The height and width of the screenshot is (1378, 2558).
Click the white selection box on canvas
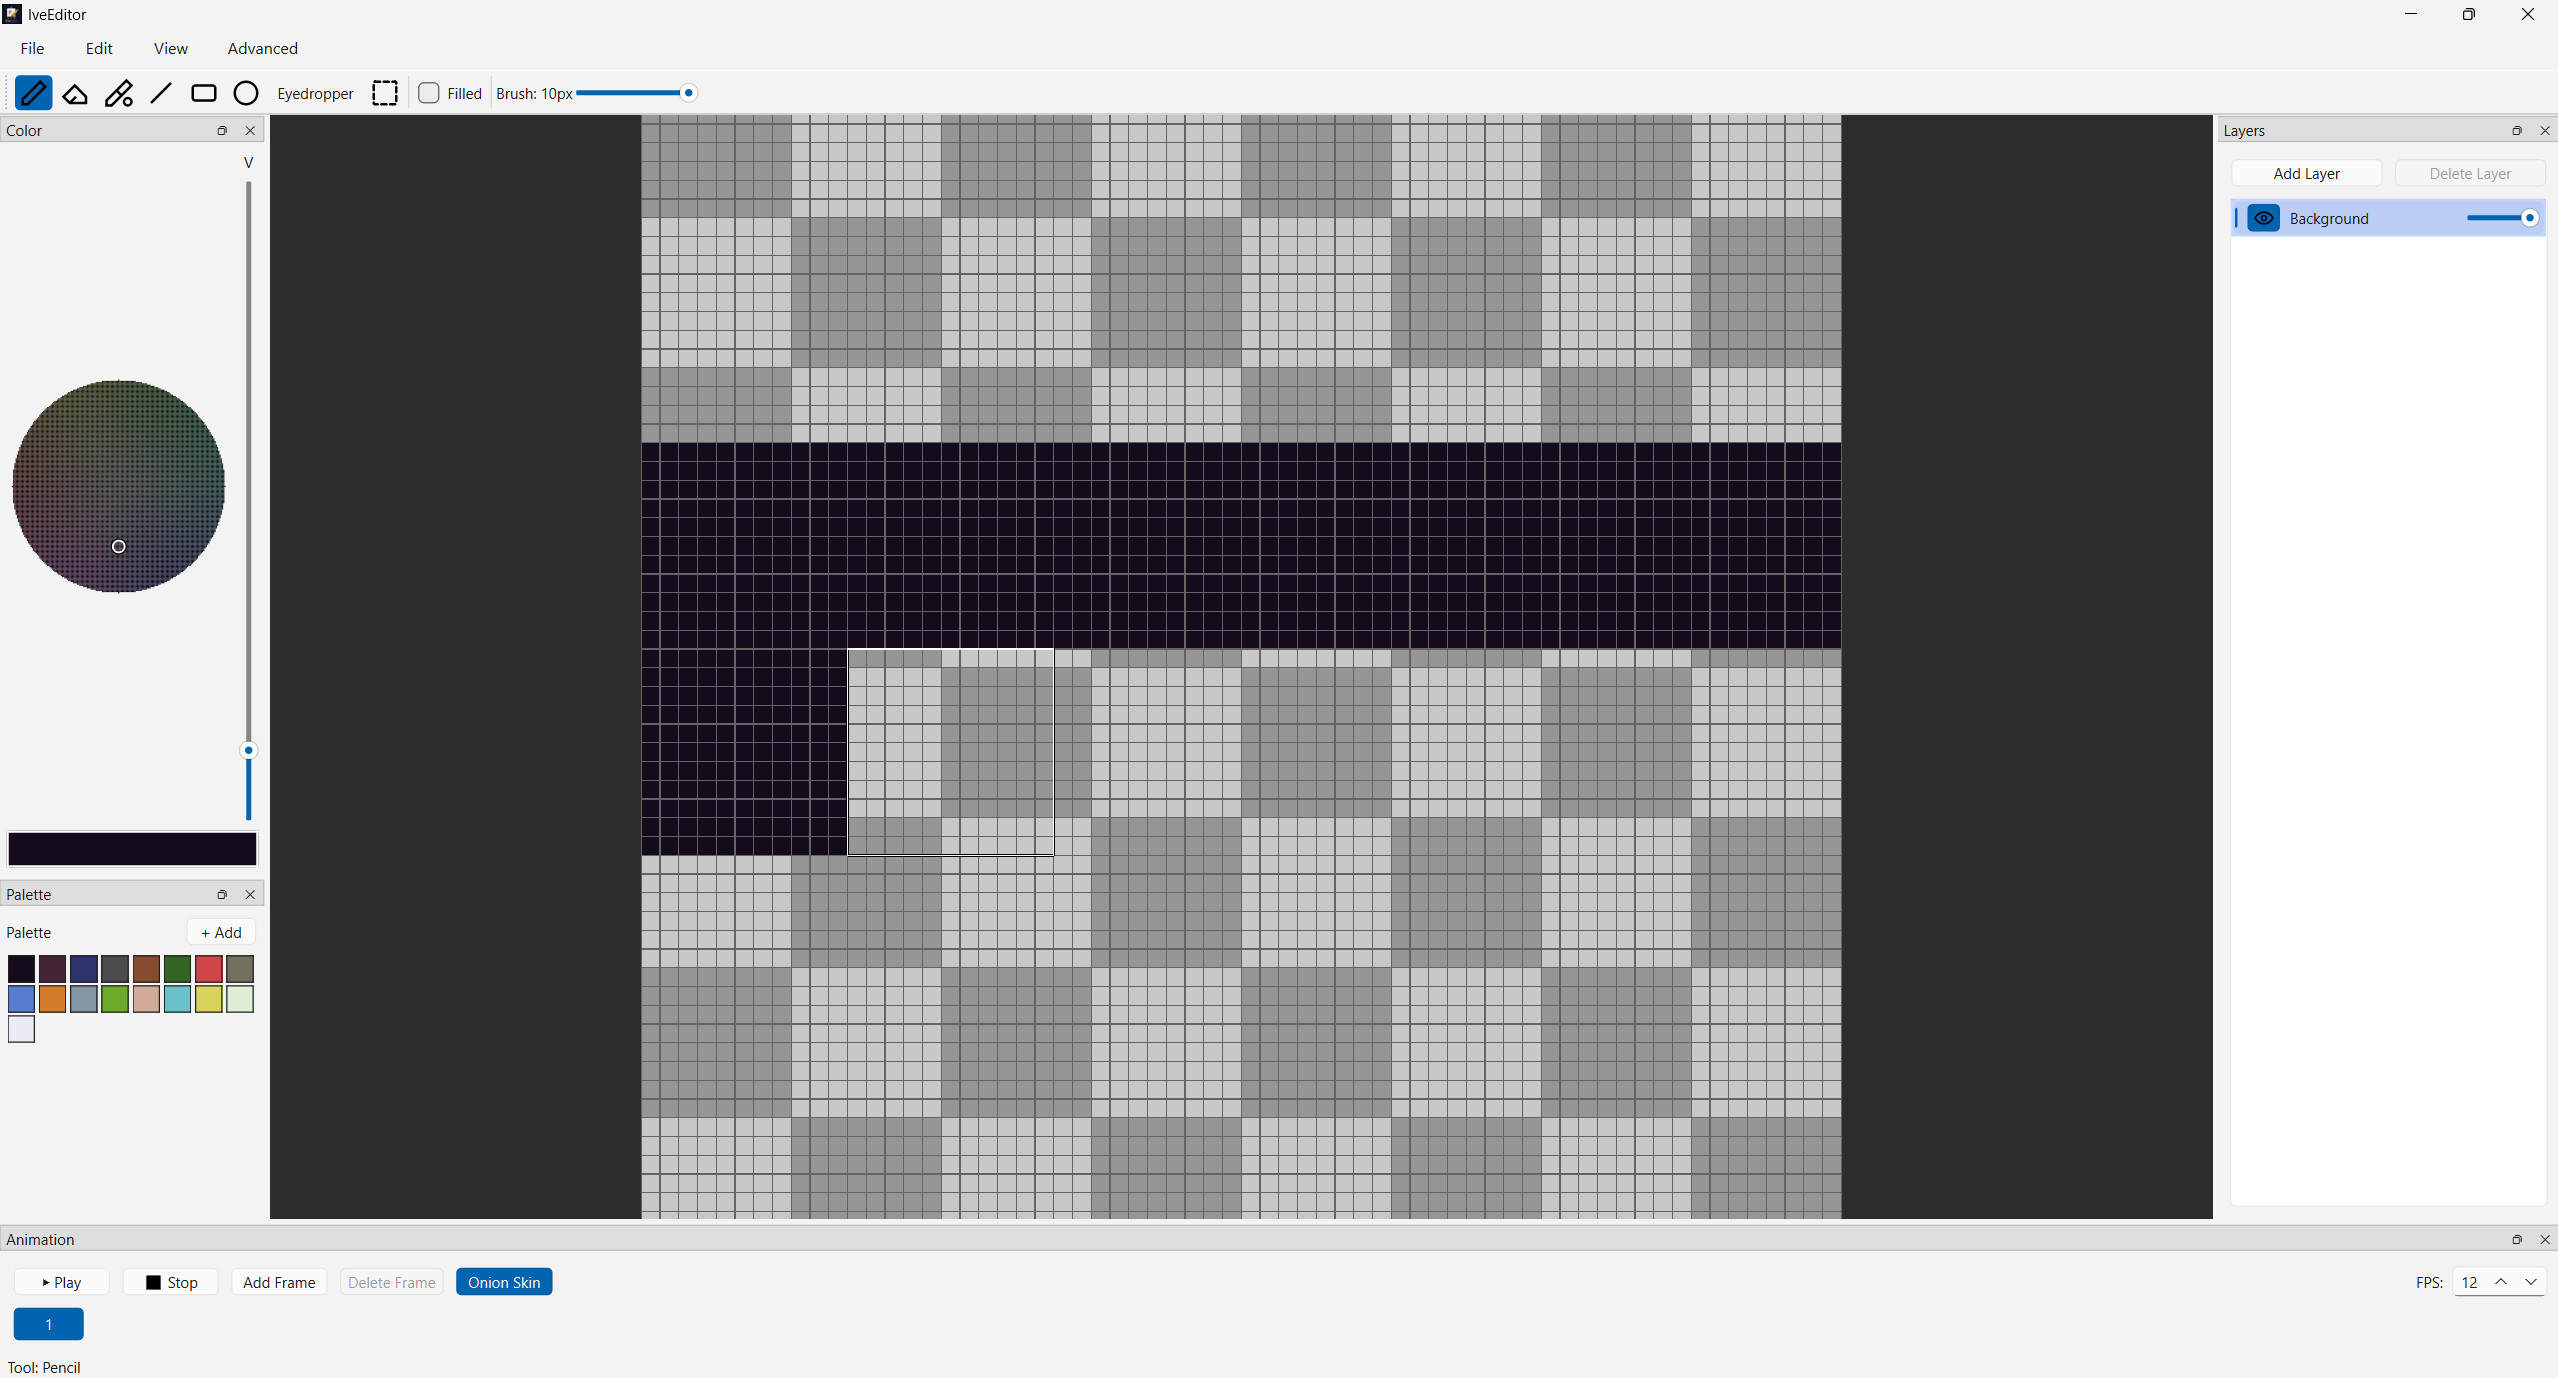(950, 752)
